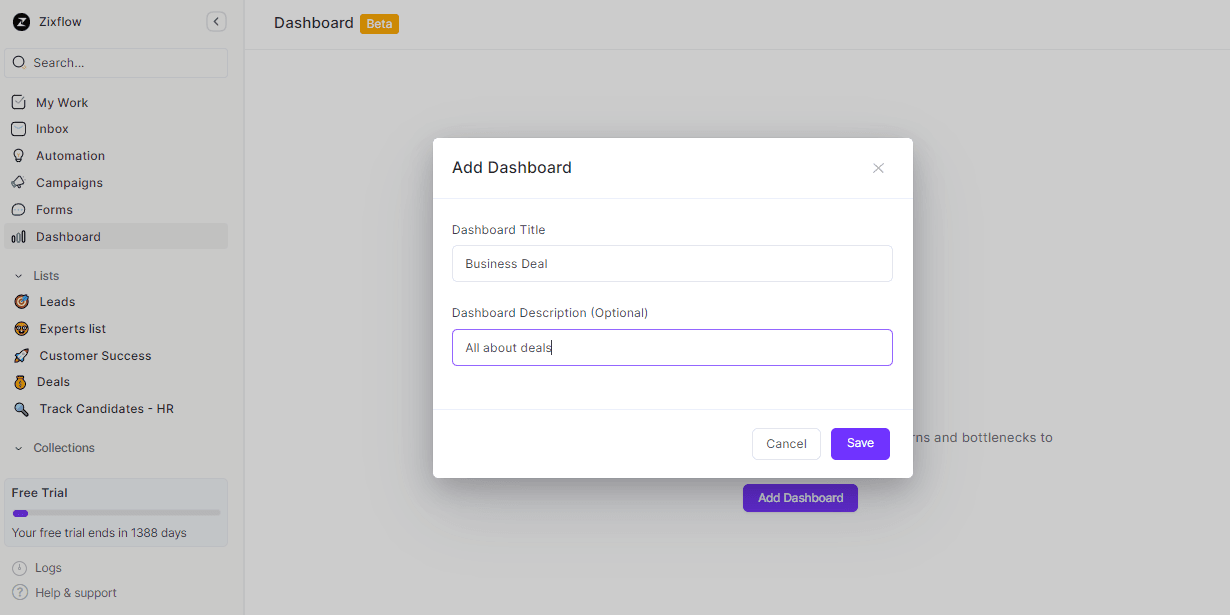Click the Zixflow logo icon
Viewport: 1230px width, 615px height.
[x=21, y=21]
